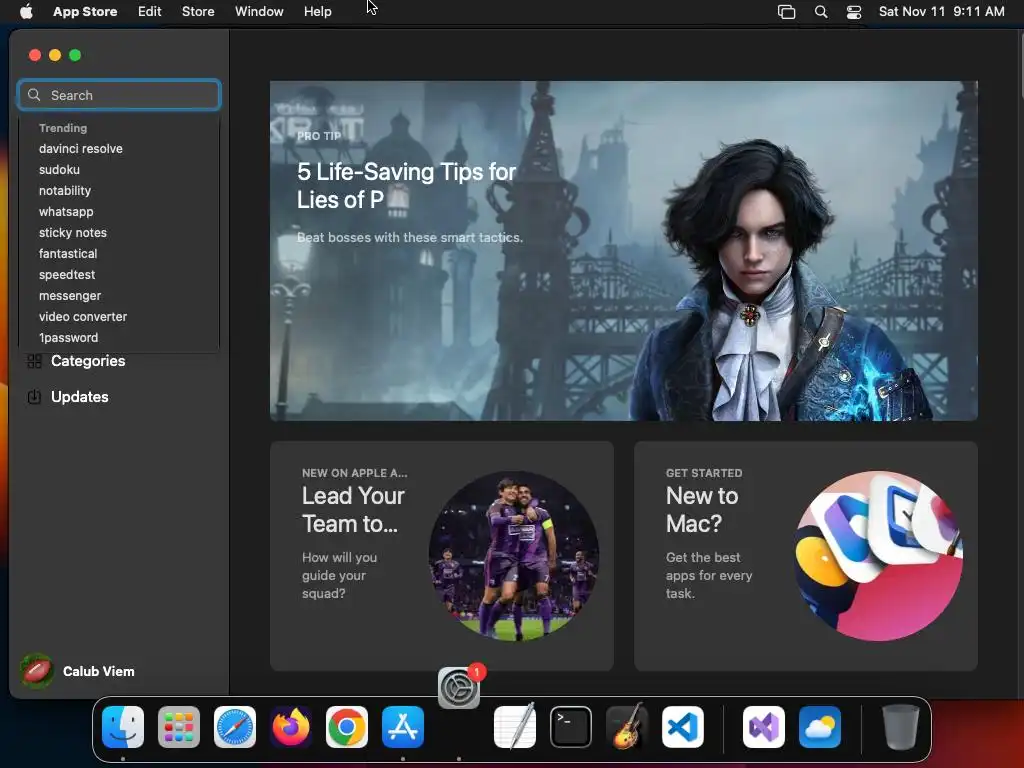Open Visual Studio purple icon in Dock
1024x768 pixels.
click(764, 727)
